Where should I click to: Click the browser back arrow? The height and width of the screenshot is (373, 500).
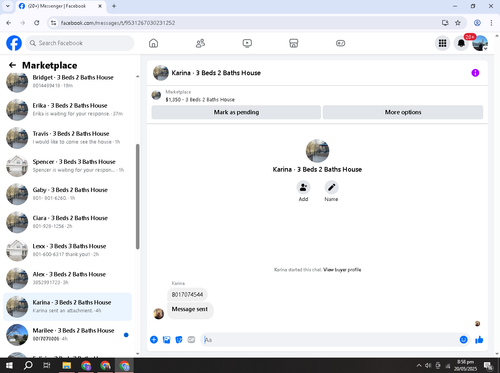[9, 23]
